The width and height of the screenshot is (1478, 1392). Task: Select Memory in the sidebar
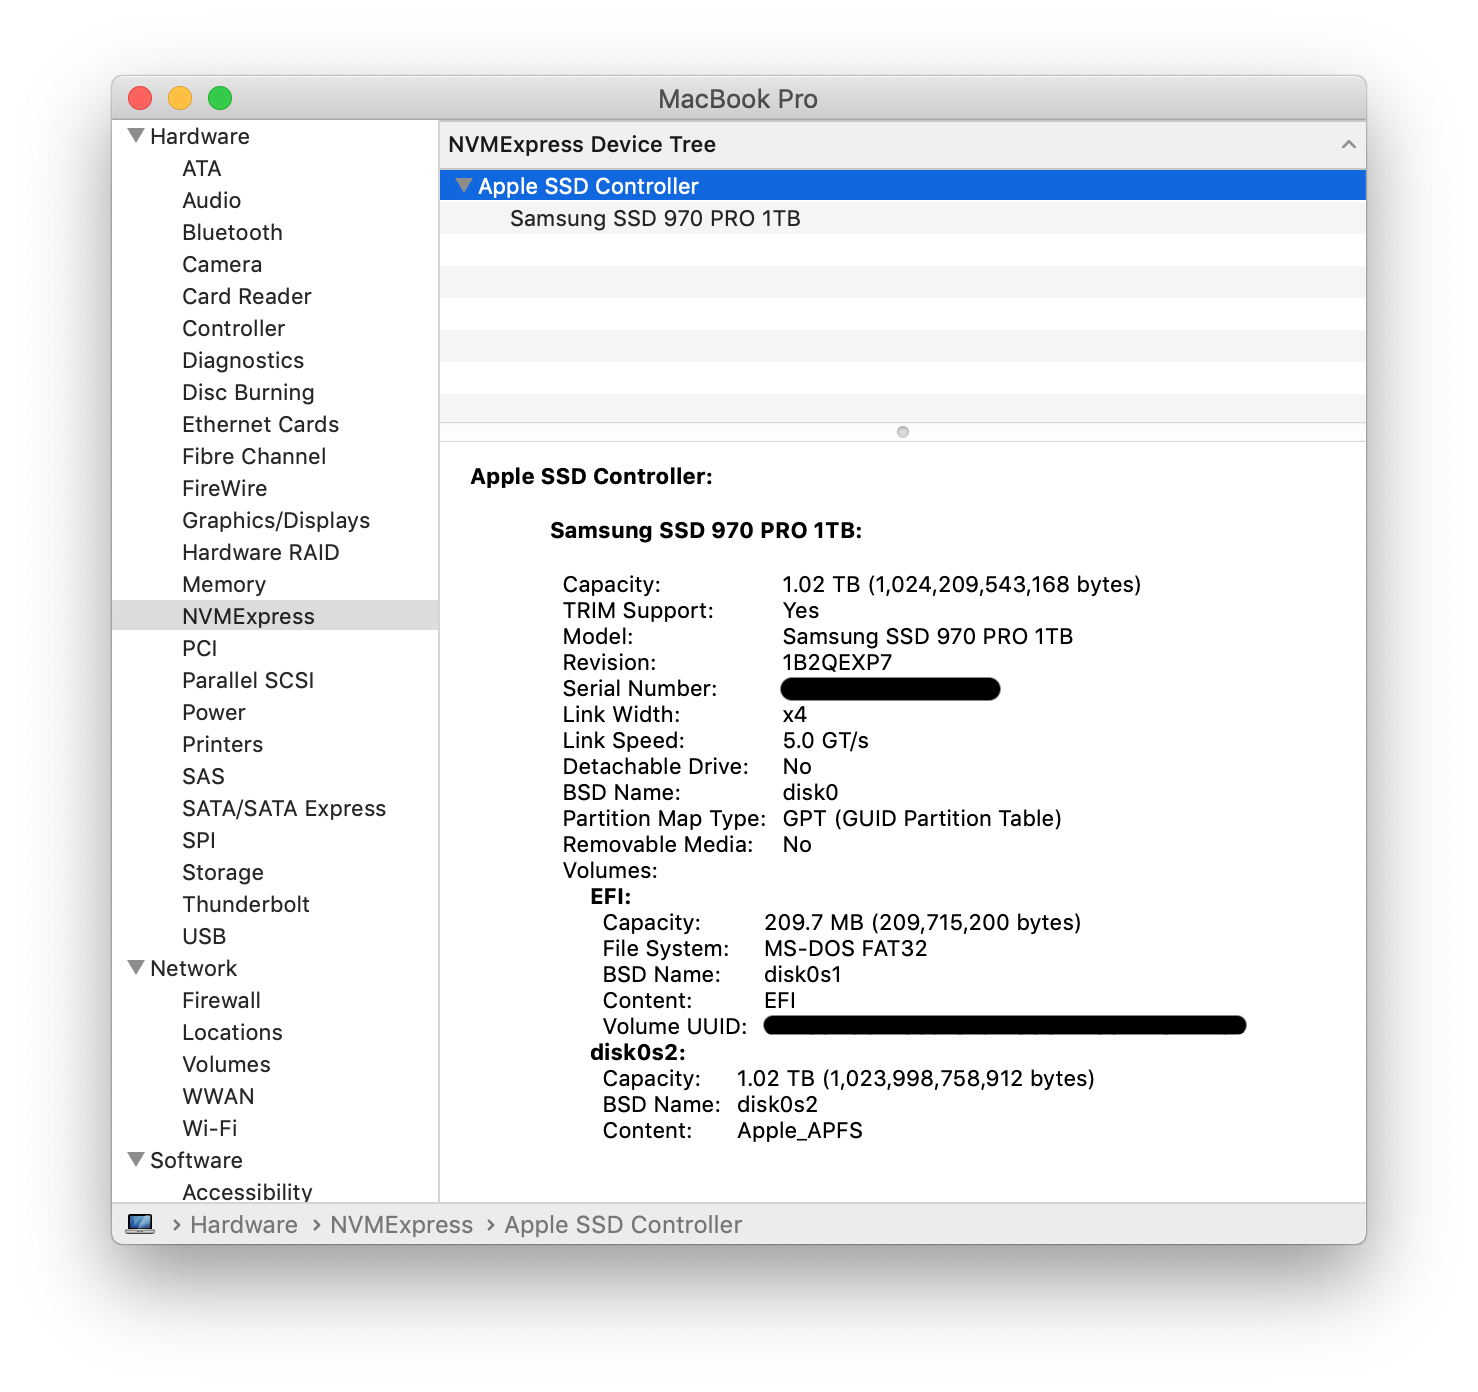[224, 584]
